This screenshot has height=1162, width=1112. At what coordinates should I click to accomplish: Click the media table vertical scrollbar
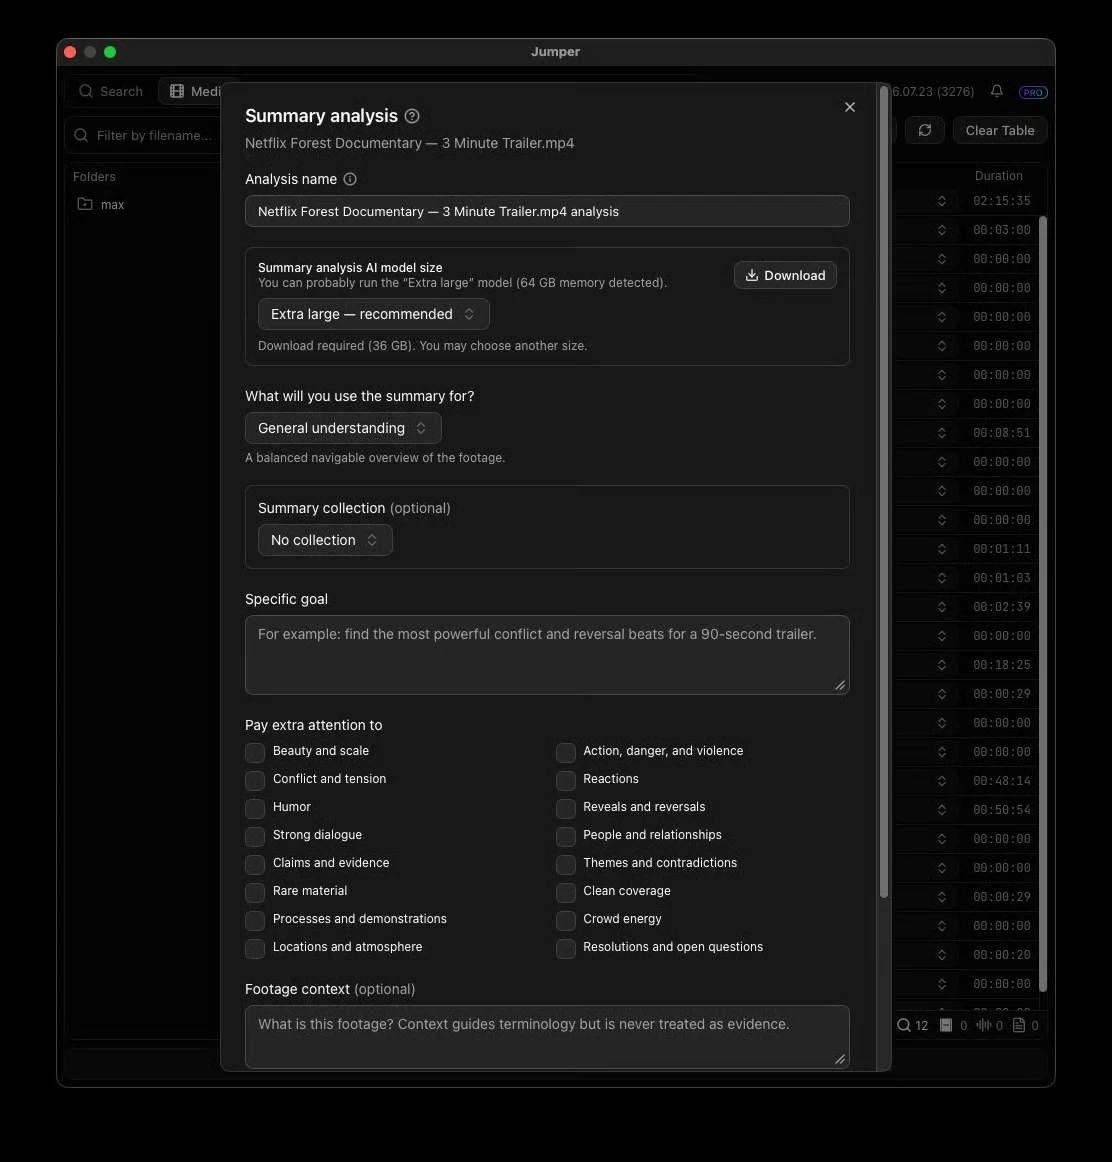(1043, 604)
